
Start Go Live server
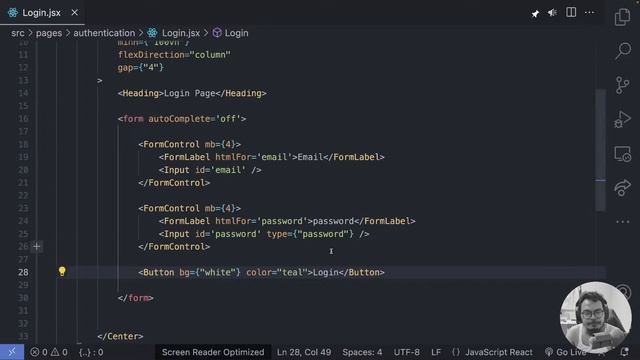point(565,352)
